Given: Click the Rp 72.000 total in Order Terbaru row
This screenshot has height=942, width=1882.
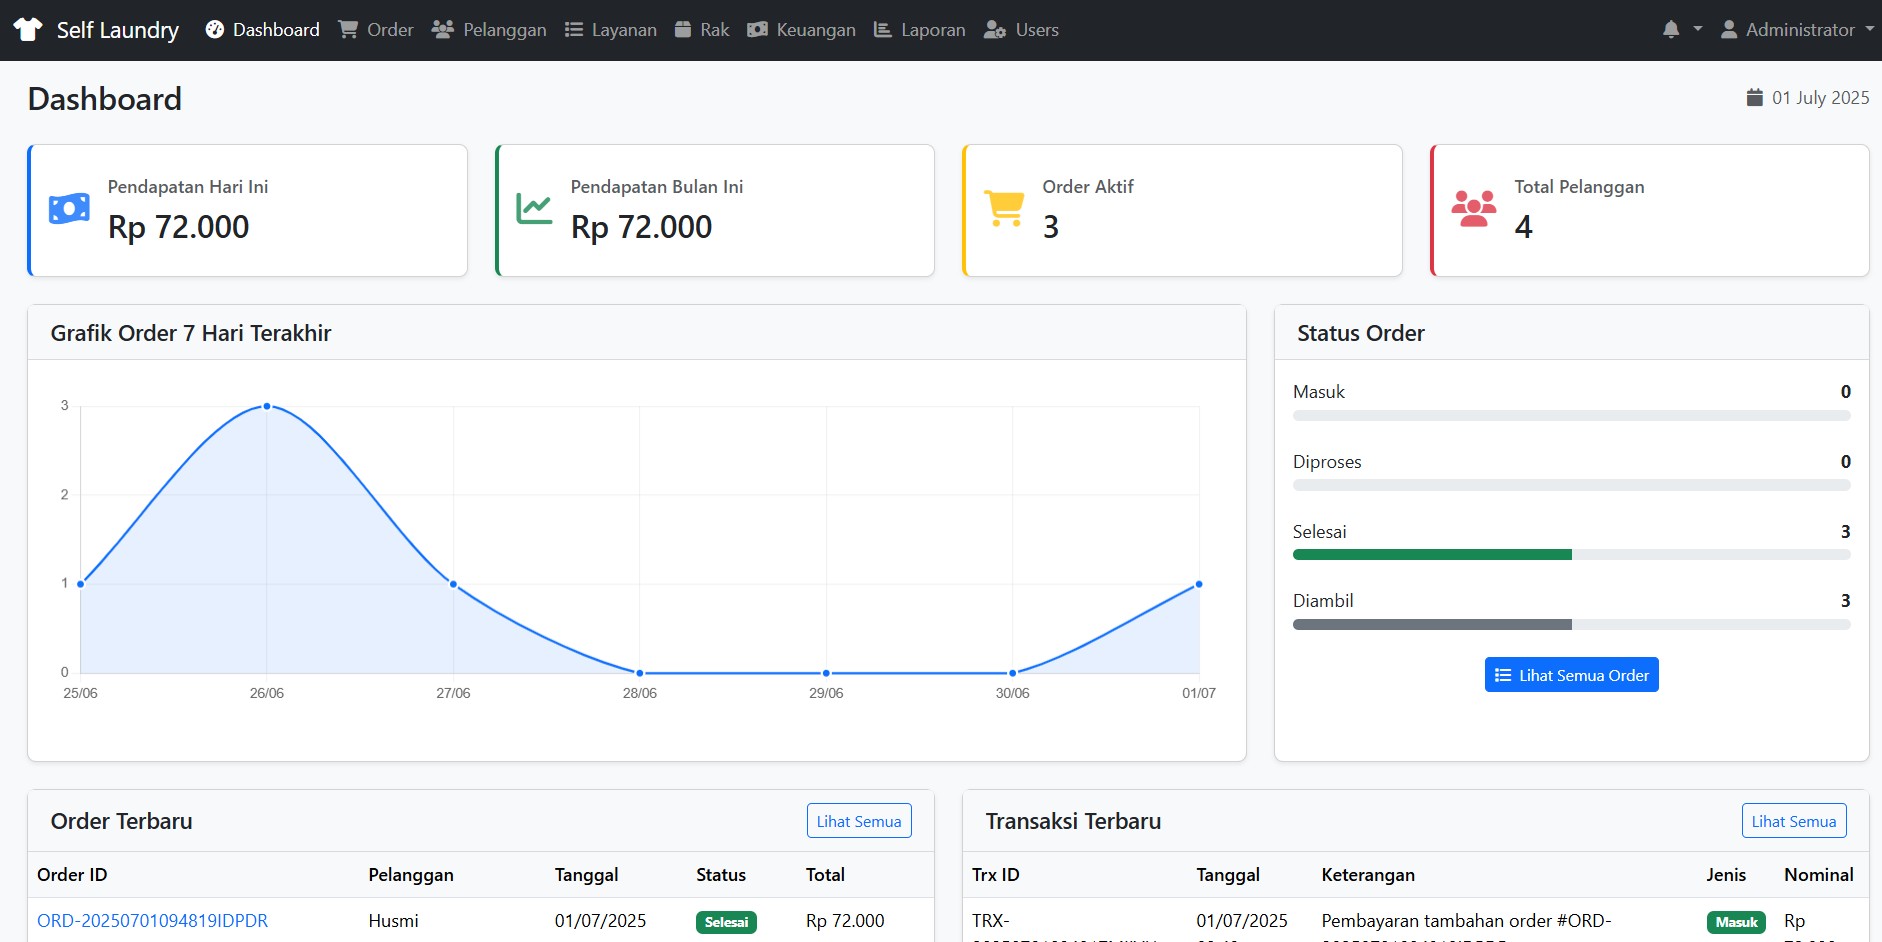Looking at the screenshot, I should (x=845, y=921).
